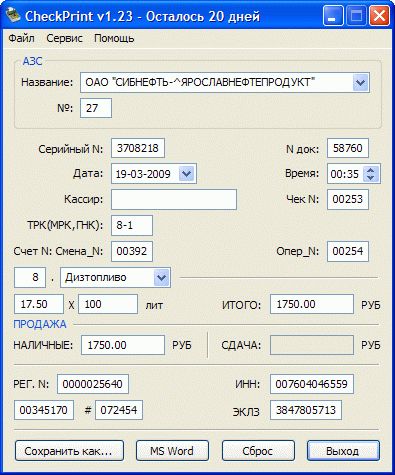This screenshot has width=395, height=475.
Task: Click the Время field text 00:35
Action: [344, 174]
